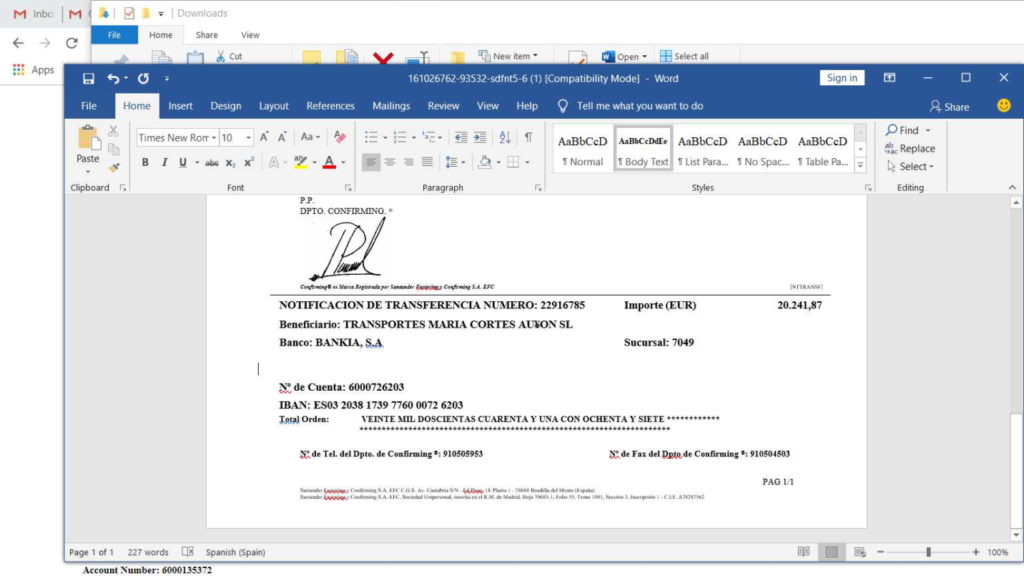Copy selection in Clipboard group
The height and width of the screenshot is (576, 1024).
[x=114, y=150]
